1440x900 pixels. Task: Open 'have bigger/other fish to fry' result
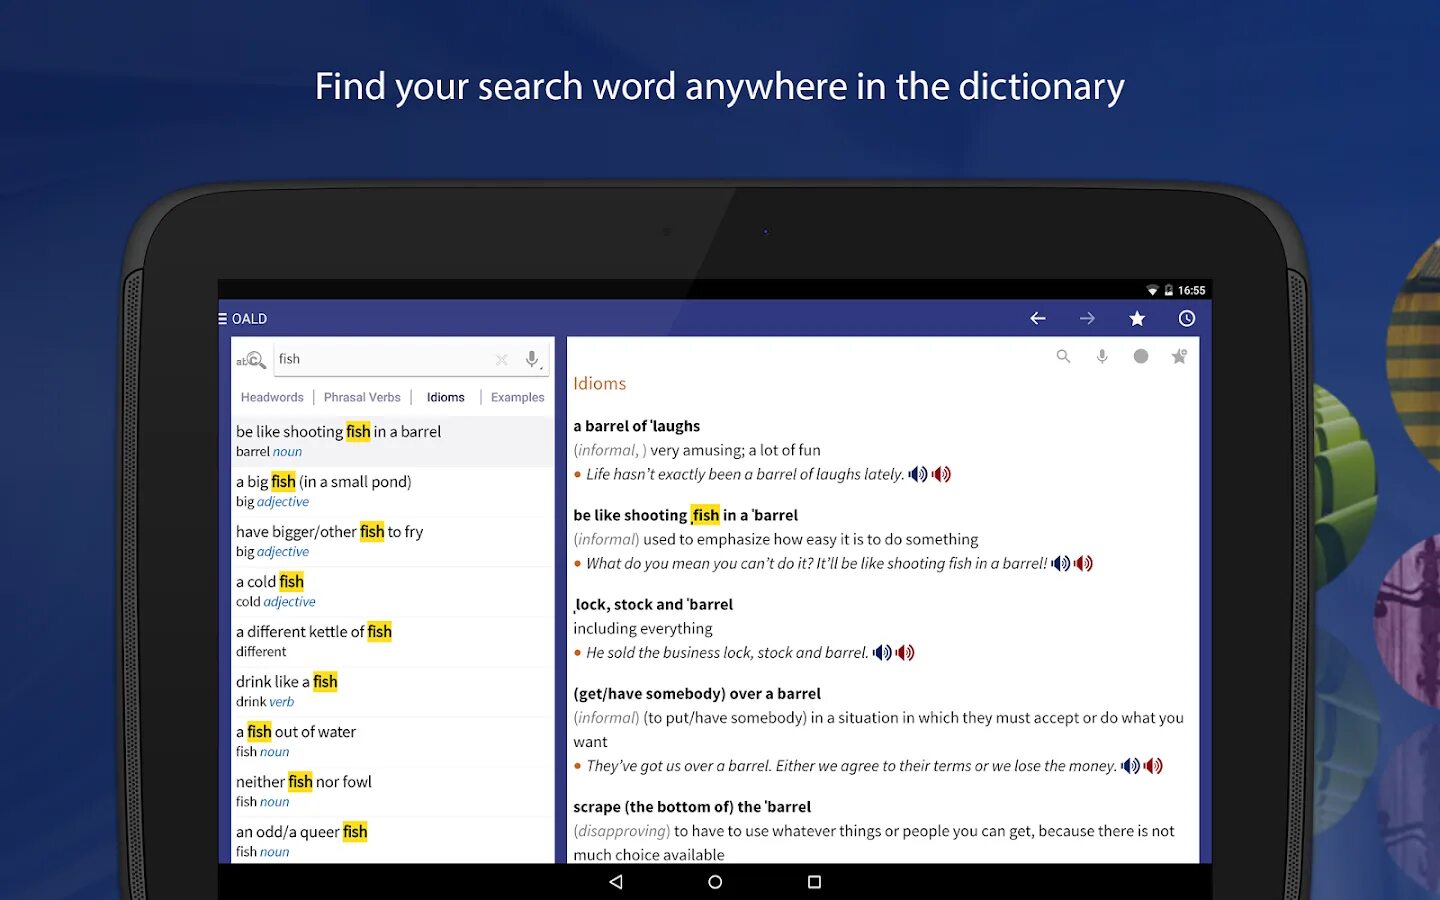(392, 541)
